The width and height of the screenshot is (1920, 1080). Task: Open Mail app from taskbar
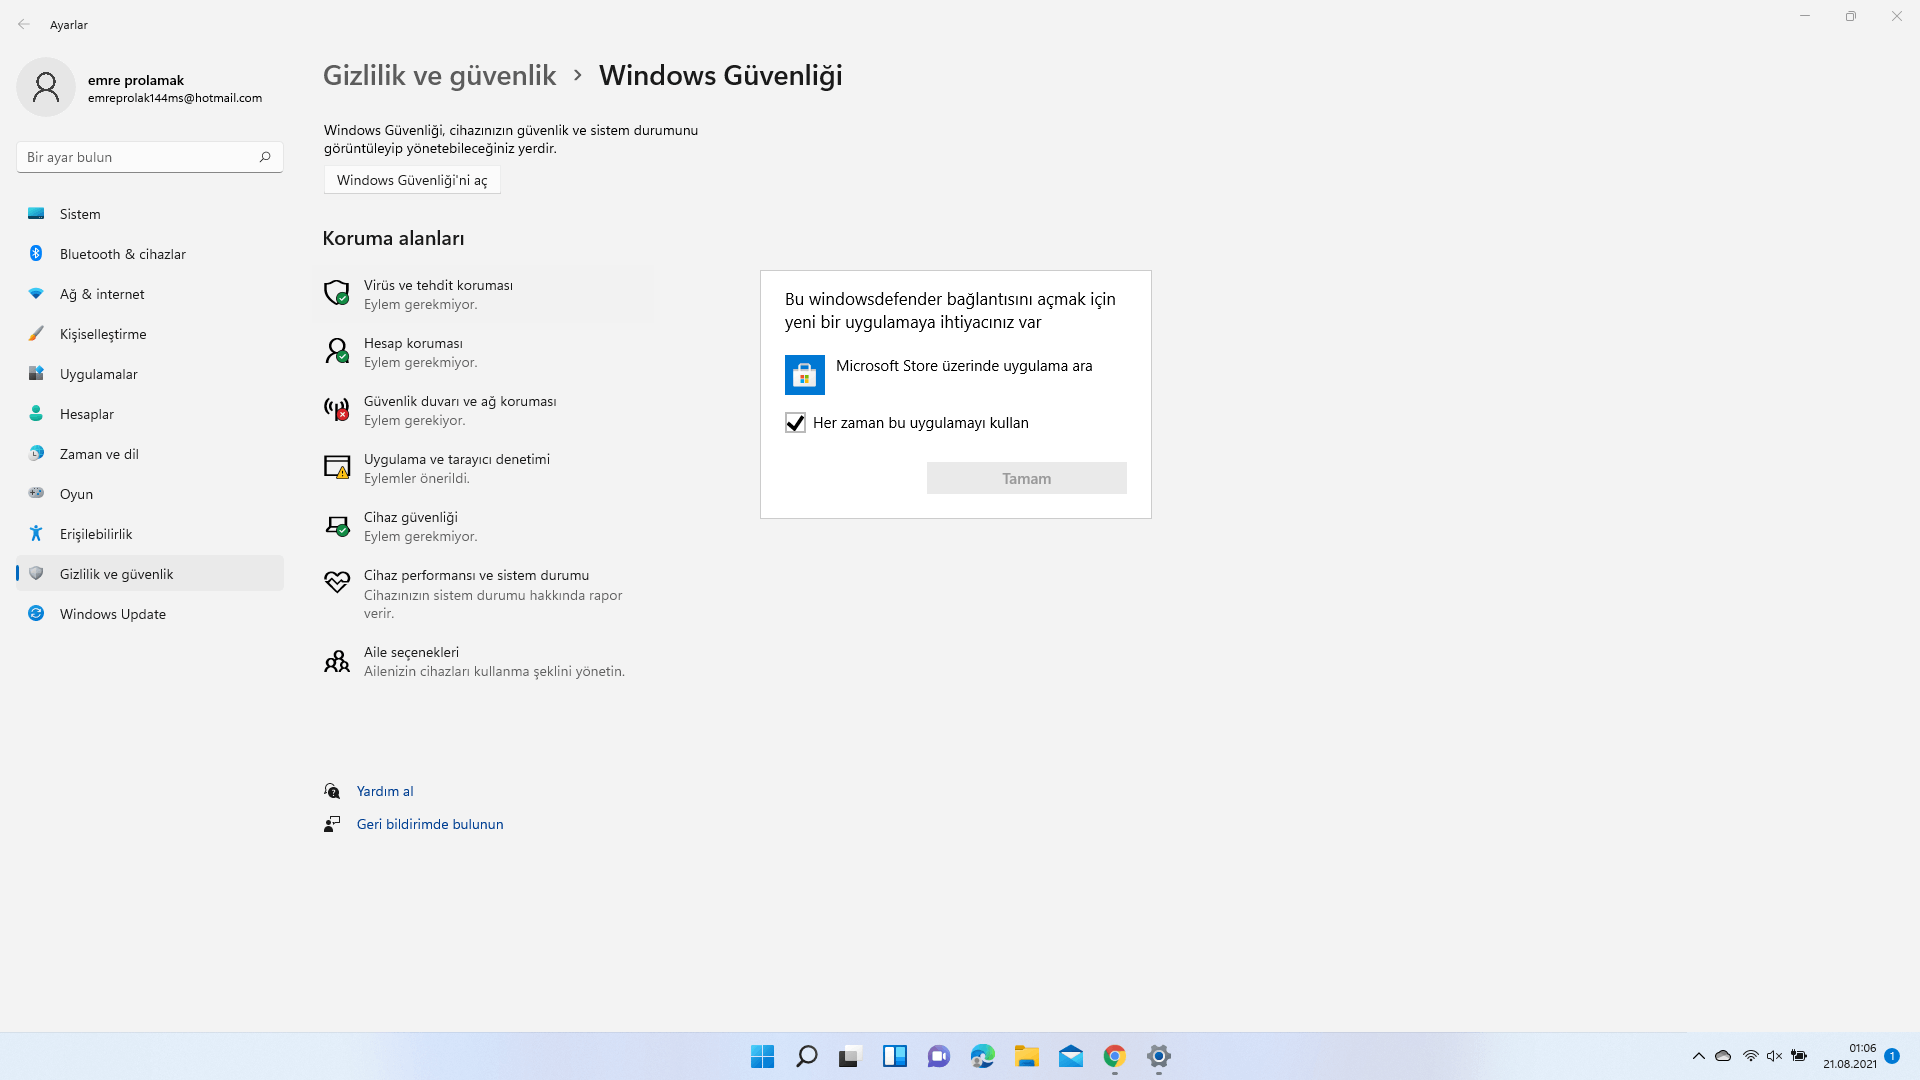1070,1056
